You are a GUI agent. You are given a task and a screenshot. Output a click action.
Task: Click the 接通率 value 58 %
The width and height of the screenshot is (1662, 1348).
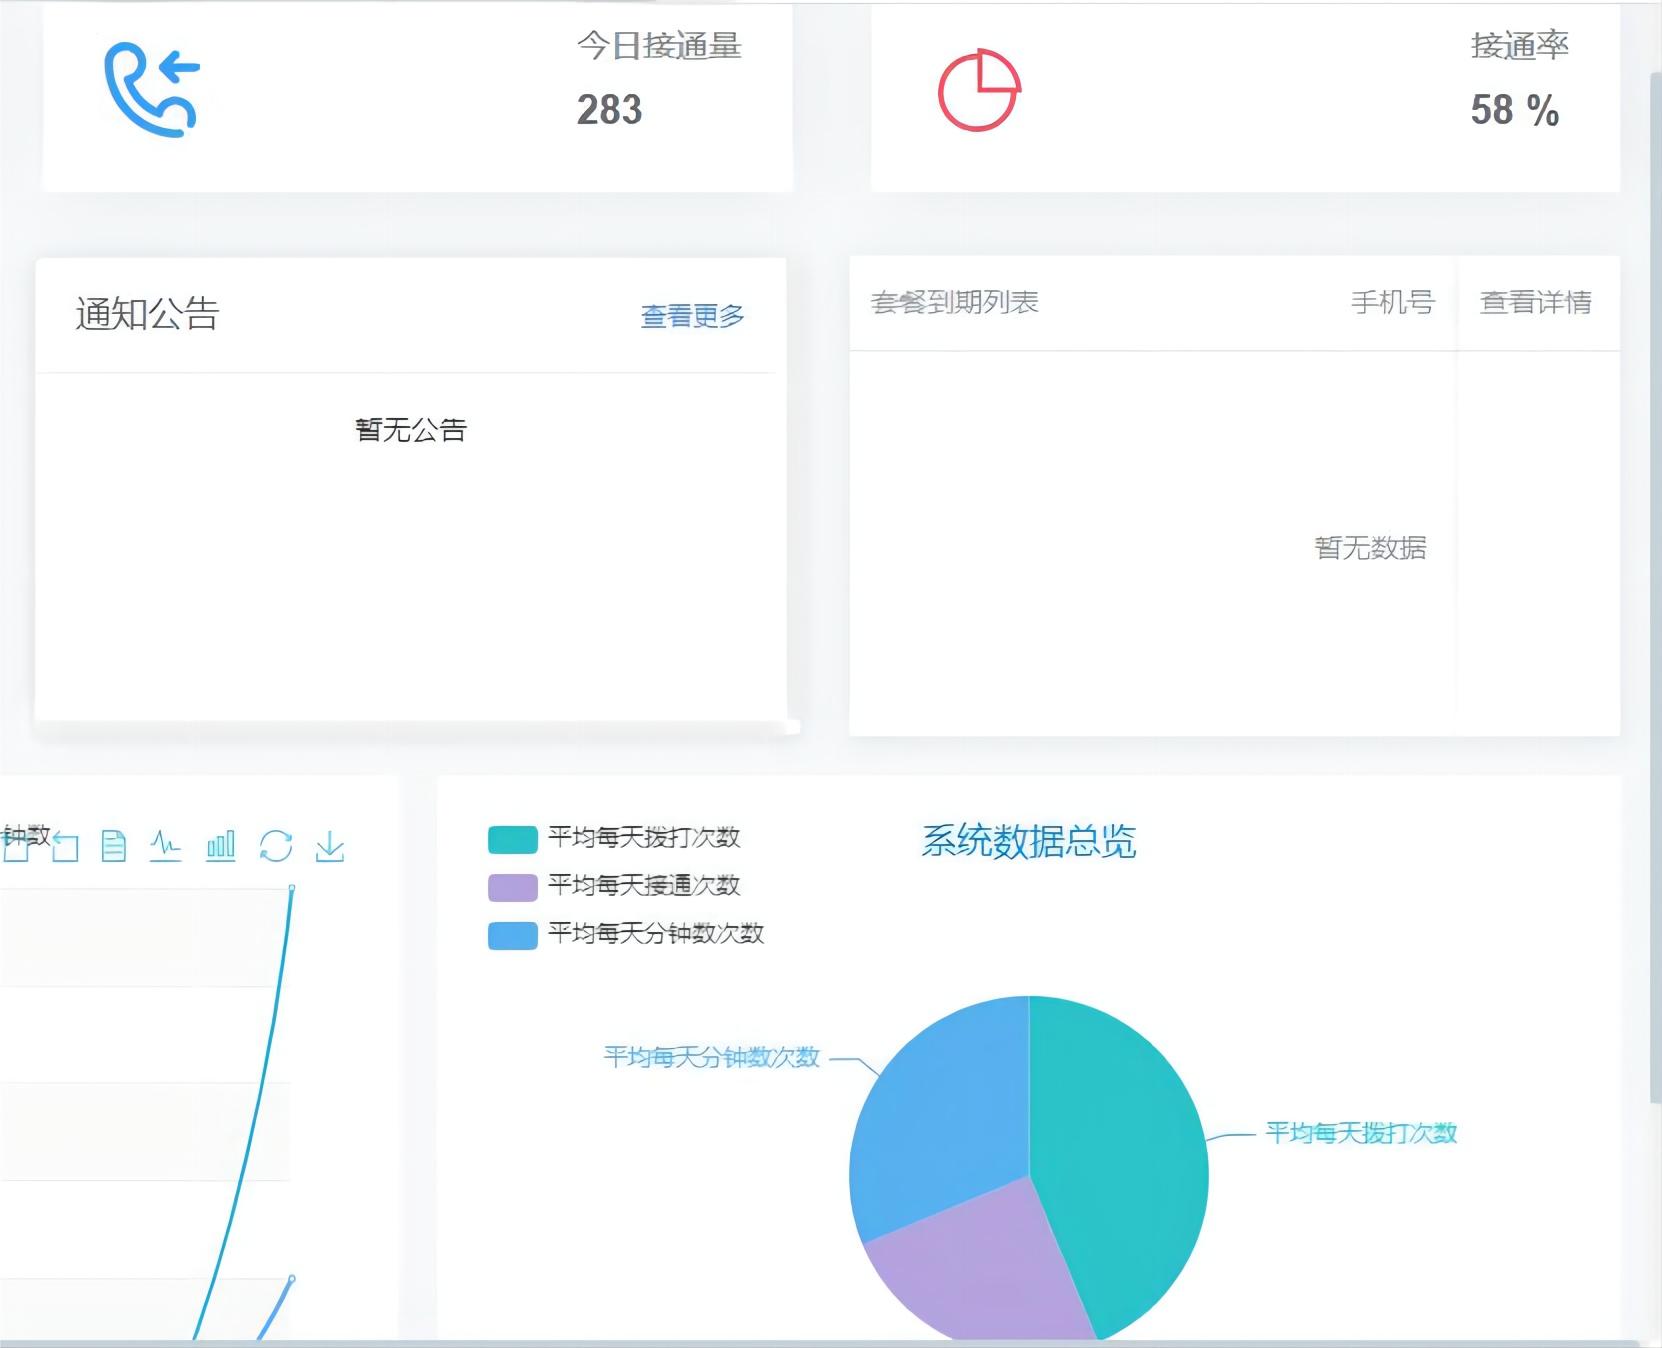point(1514,110)
